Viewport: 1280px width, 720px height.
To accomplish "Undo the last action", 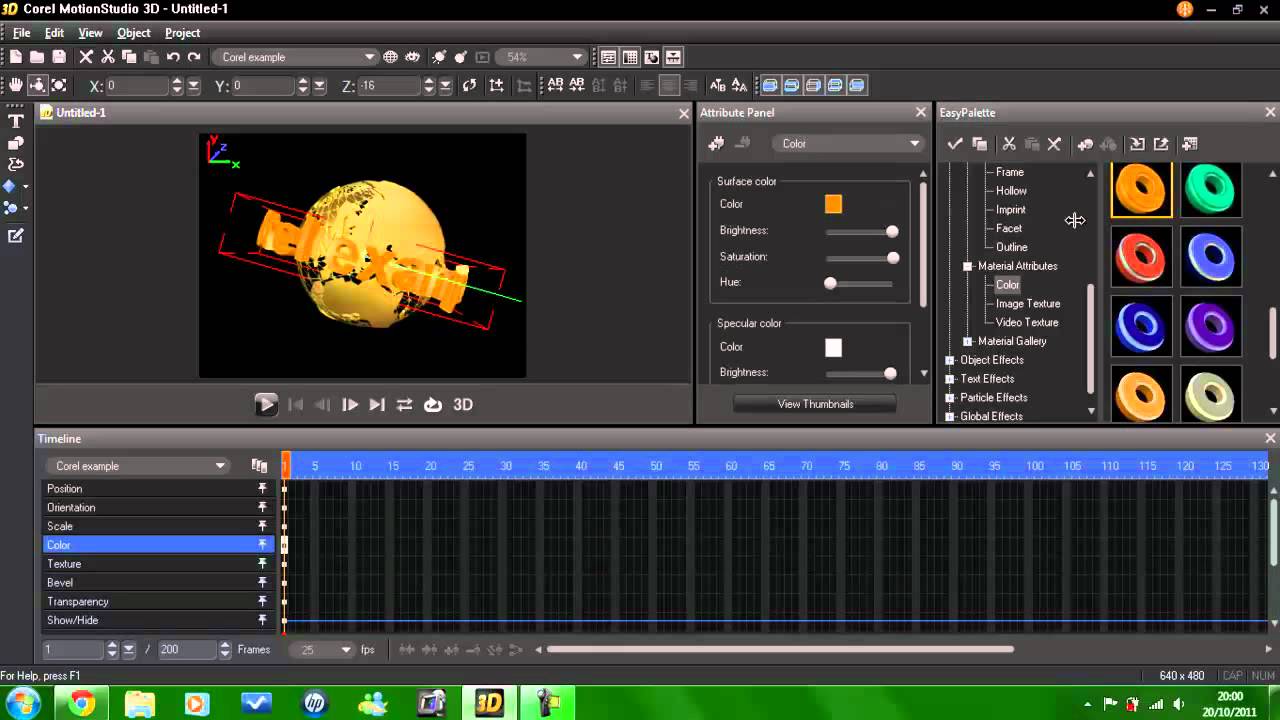I will [x=173, y=57].
